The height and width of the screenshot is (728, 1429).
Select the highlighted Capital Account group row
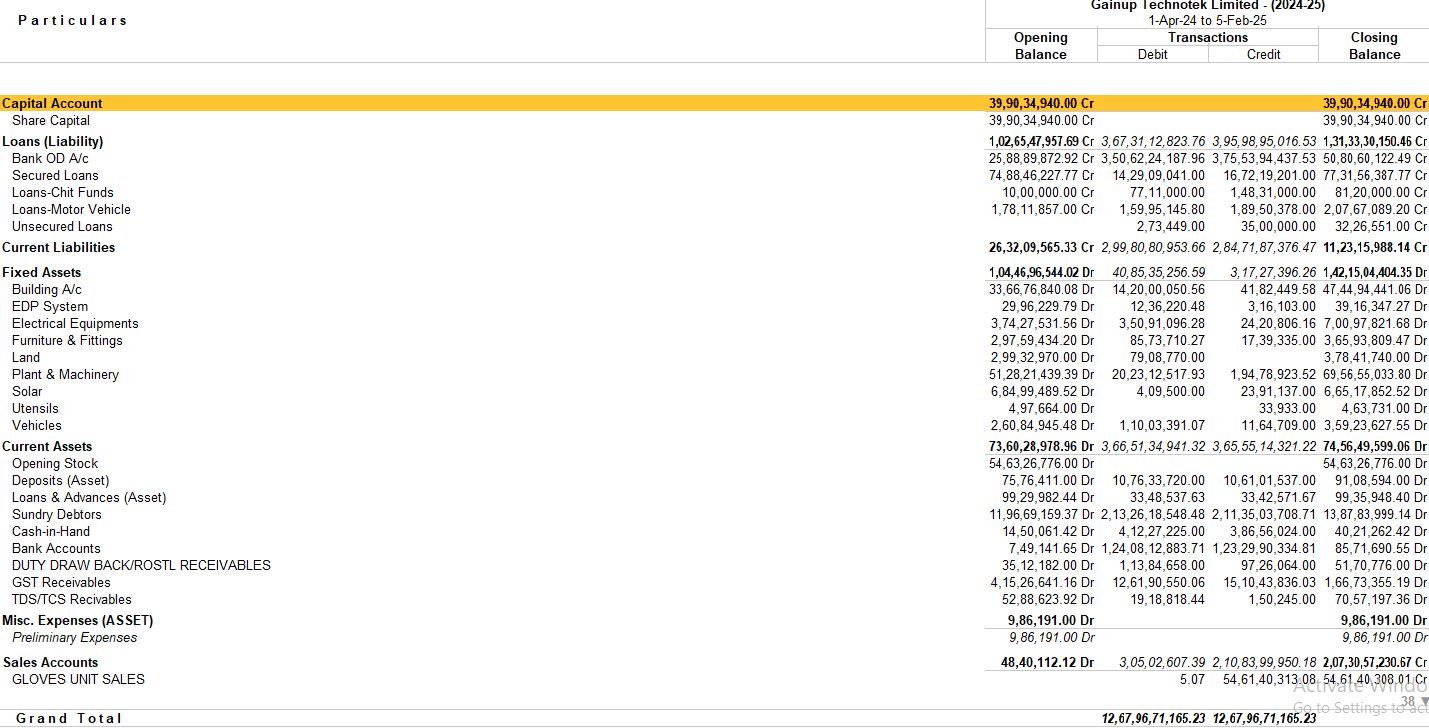pos(53,103)
